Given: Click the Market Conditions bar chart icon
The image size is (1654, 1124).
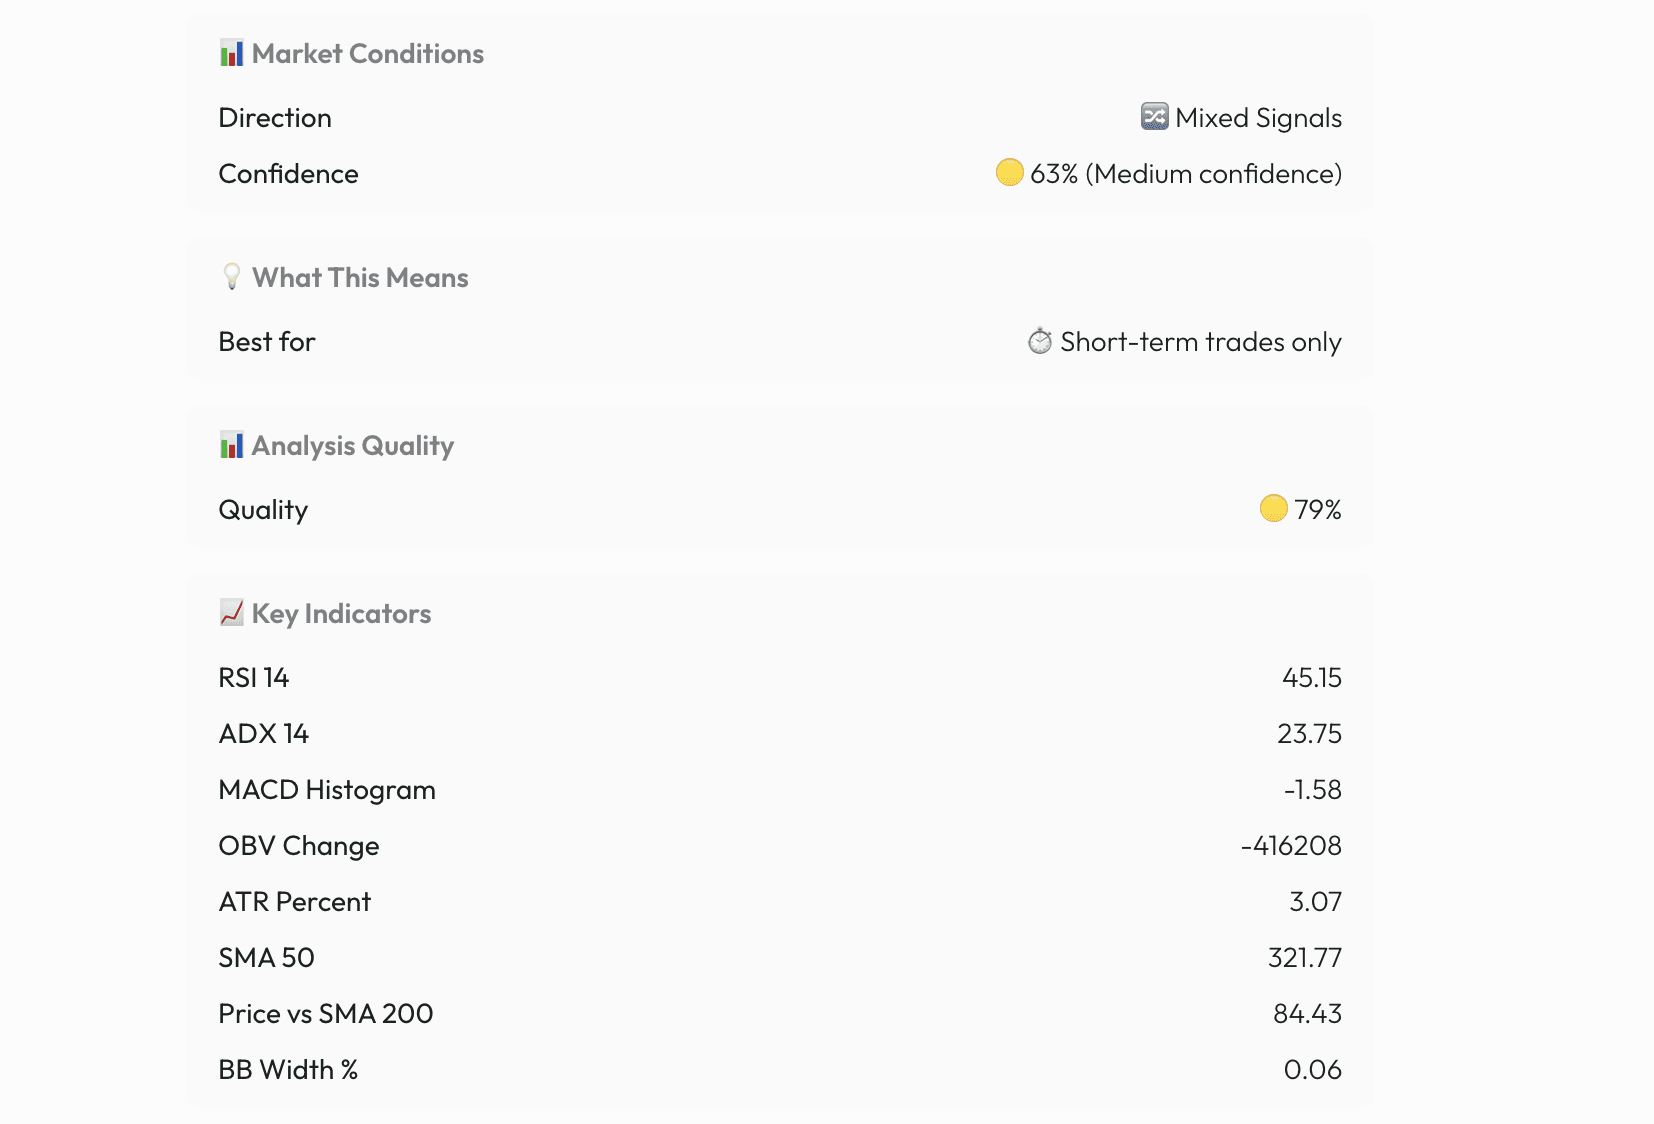Looking at the screenshot, I should 231,53.
